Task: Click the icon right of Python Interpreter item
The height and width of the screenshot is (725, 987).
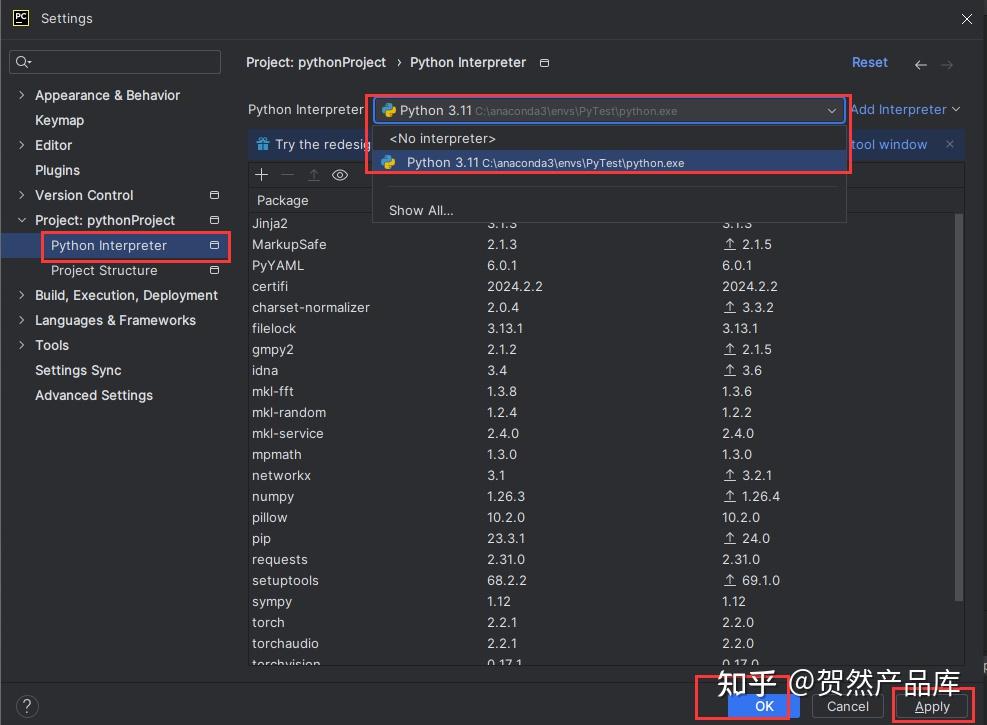Action: coord(214,245)
